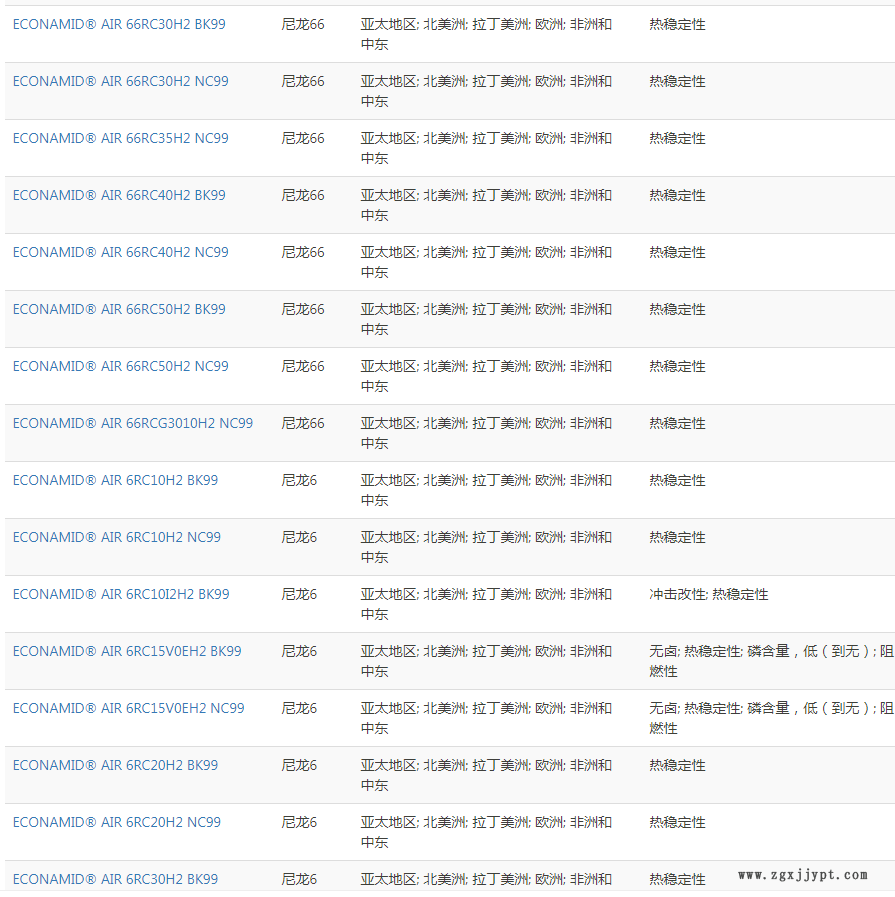Open ECONAMID® AIR 66RC30H2 NC99 link

pyautogui.click(x=121, y=81)
